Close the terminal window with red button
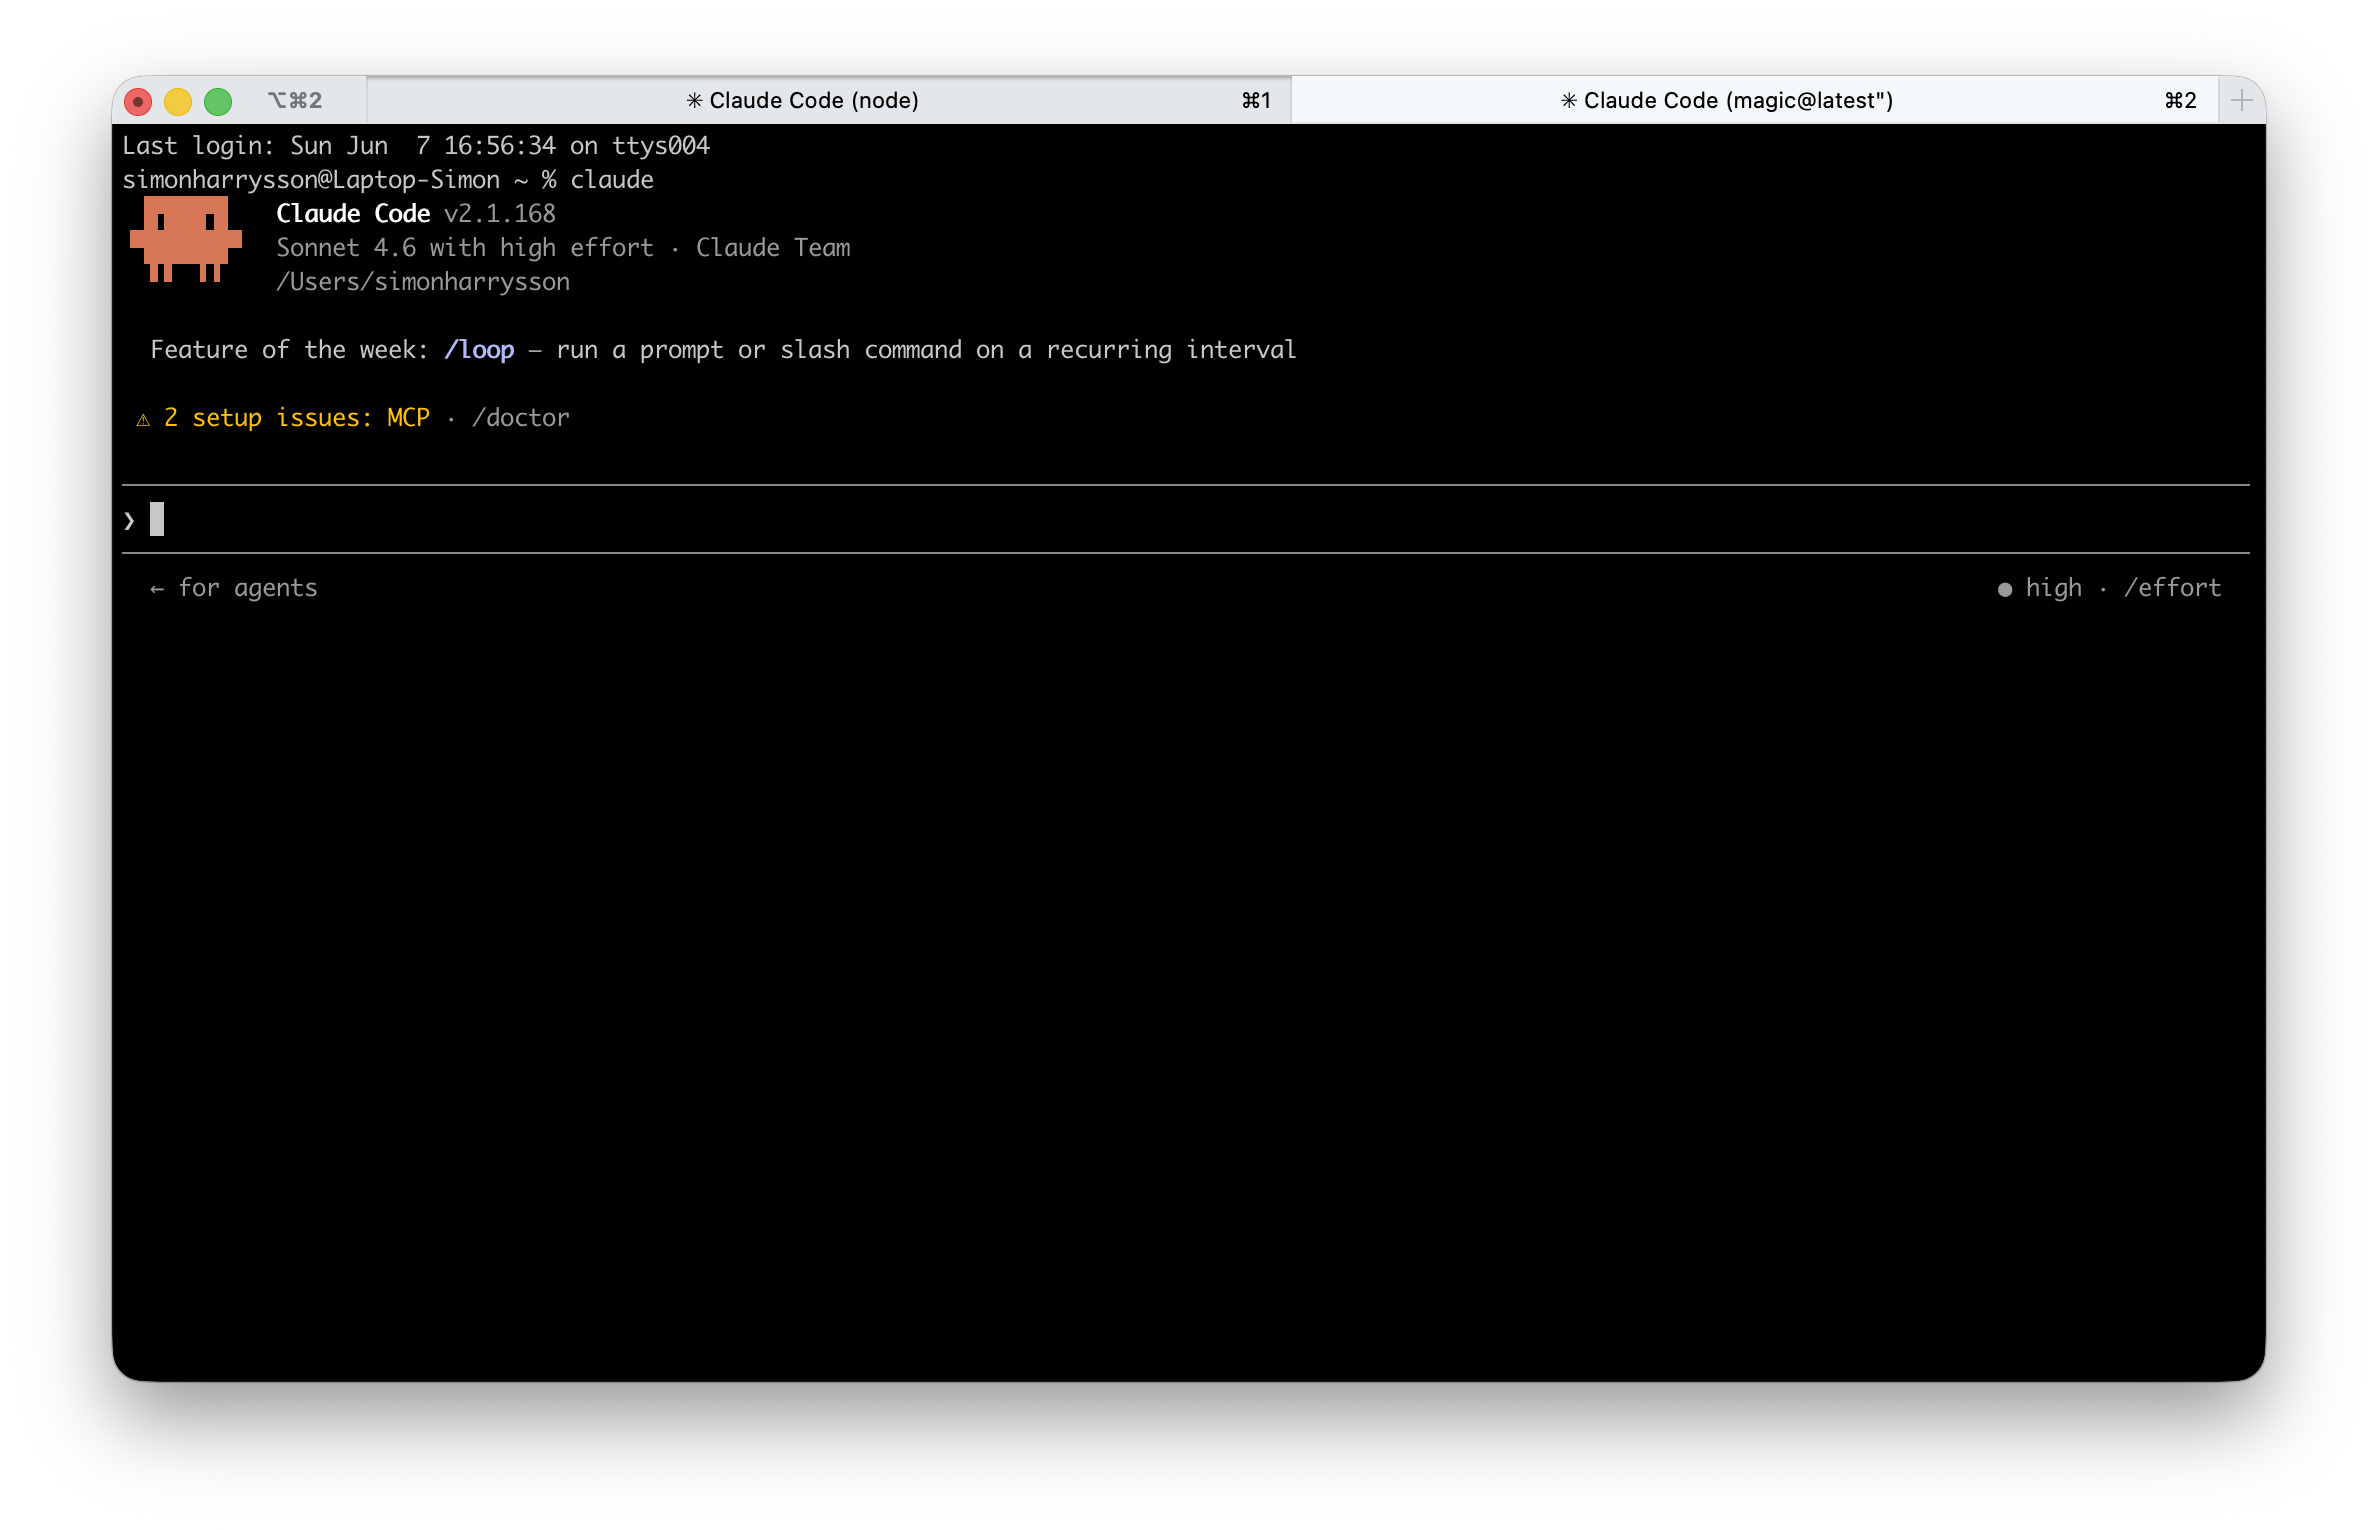The width and height of the screenshot is (2378, 1530). pos(138,101)
